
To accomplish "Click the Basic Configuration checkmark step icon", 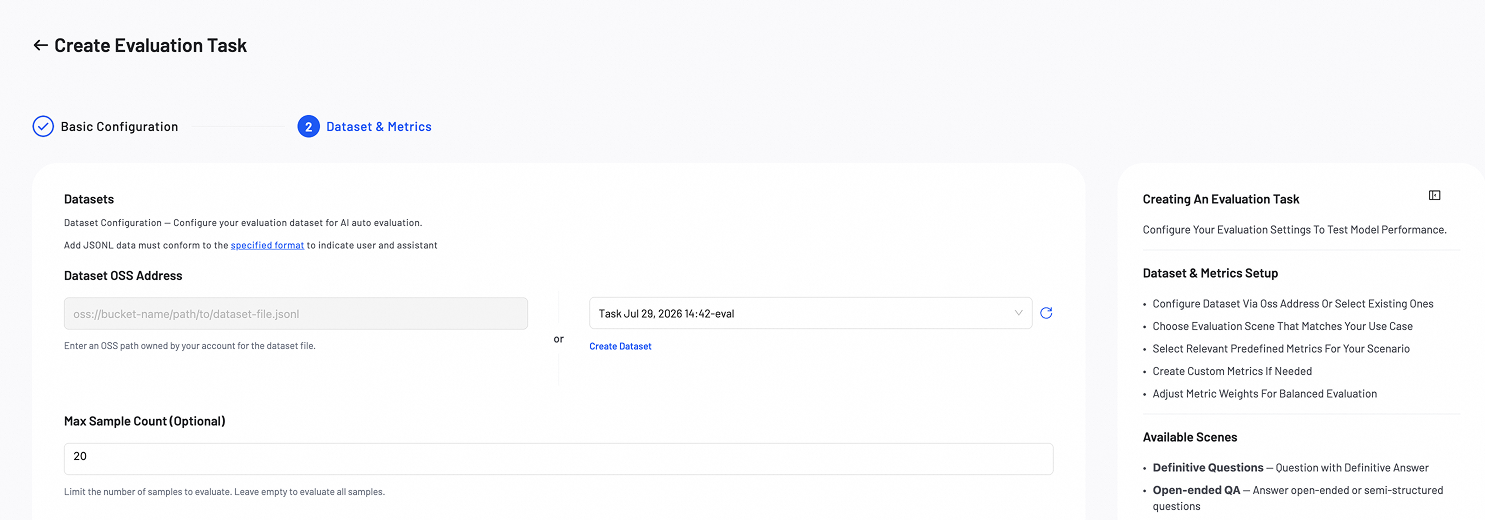I will tap(43, 126).
